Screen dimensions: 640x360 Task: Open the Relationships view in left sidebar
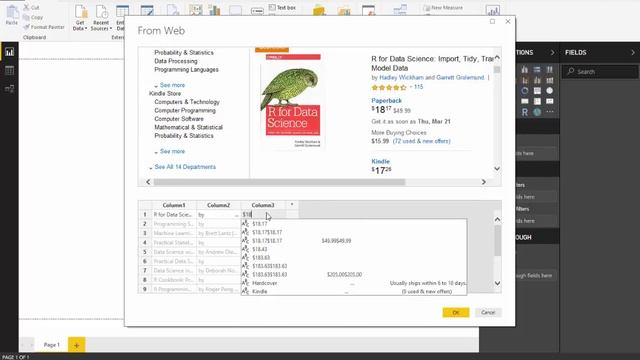[x=9, y=88]
